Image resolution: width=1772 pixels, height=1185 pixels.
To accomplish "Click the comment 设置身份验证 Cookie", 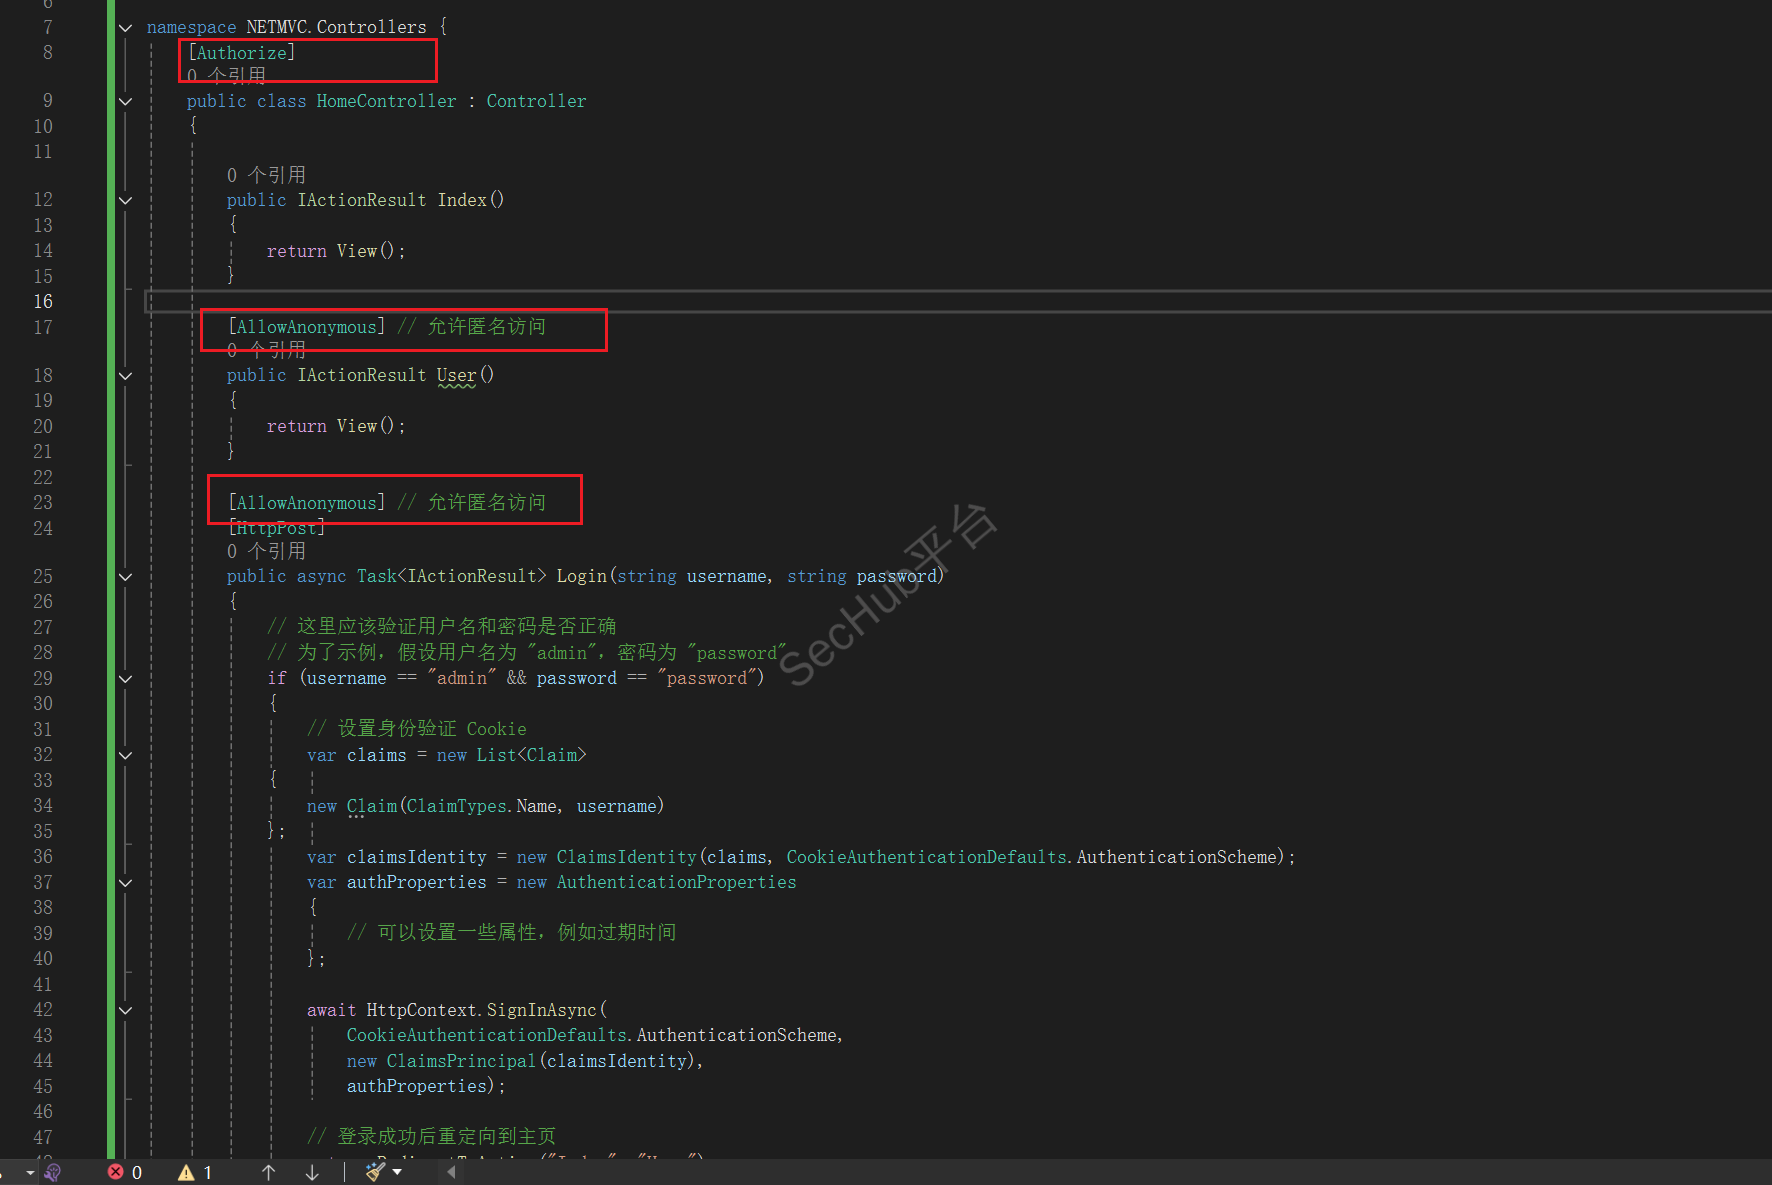I will (416, 729).
